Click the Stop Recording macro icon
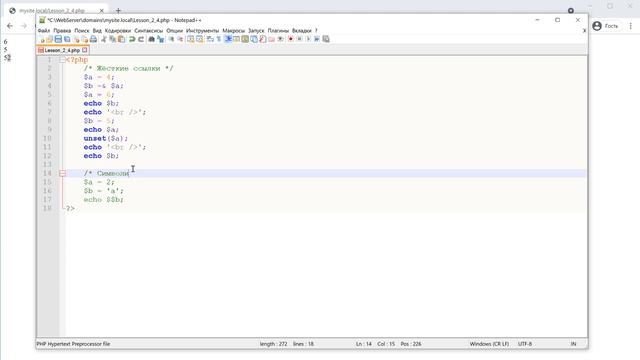Screen dimensions: 640x360 (300, 39)
